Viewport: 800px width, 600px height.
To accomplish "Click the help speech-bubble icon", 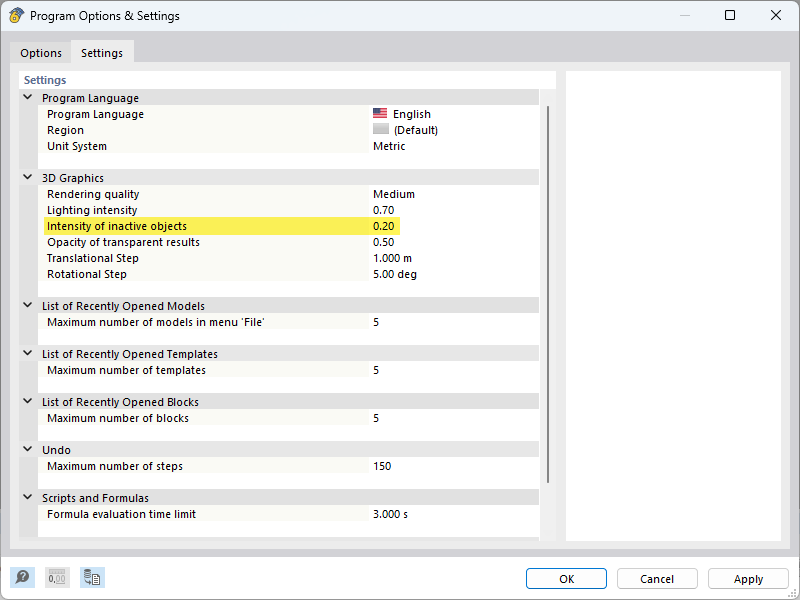I will point(22,578).
